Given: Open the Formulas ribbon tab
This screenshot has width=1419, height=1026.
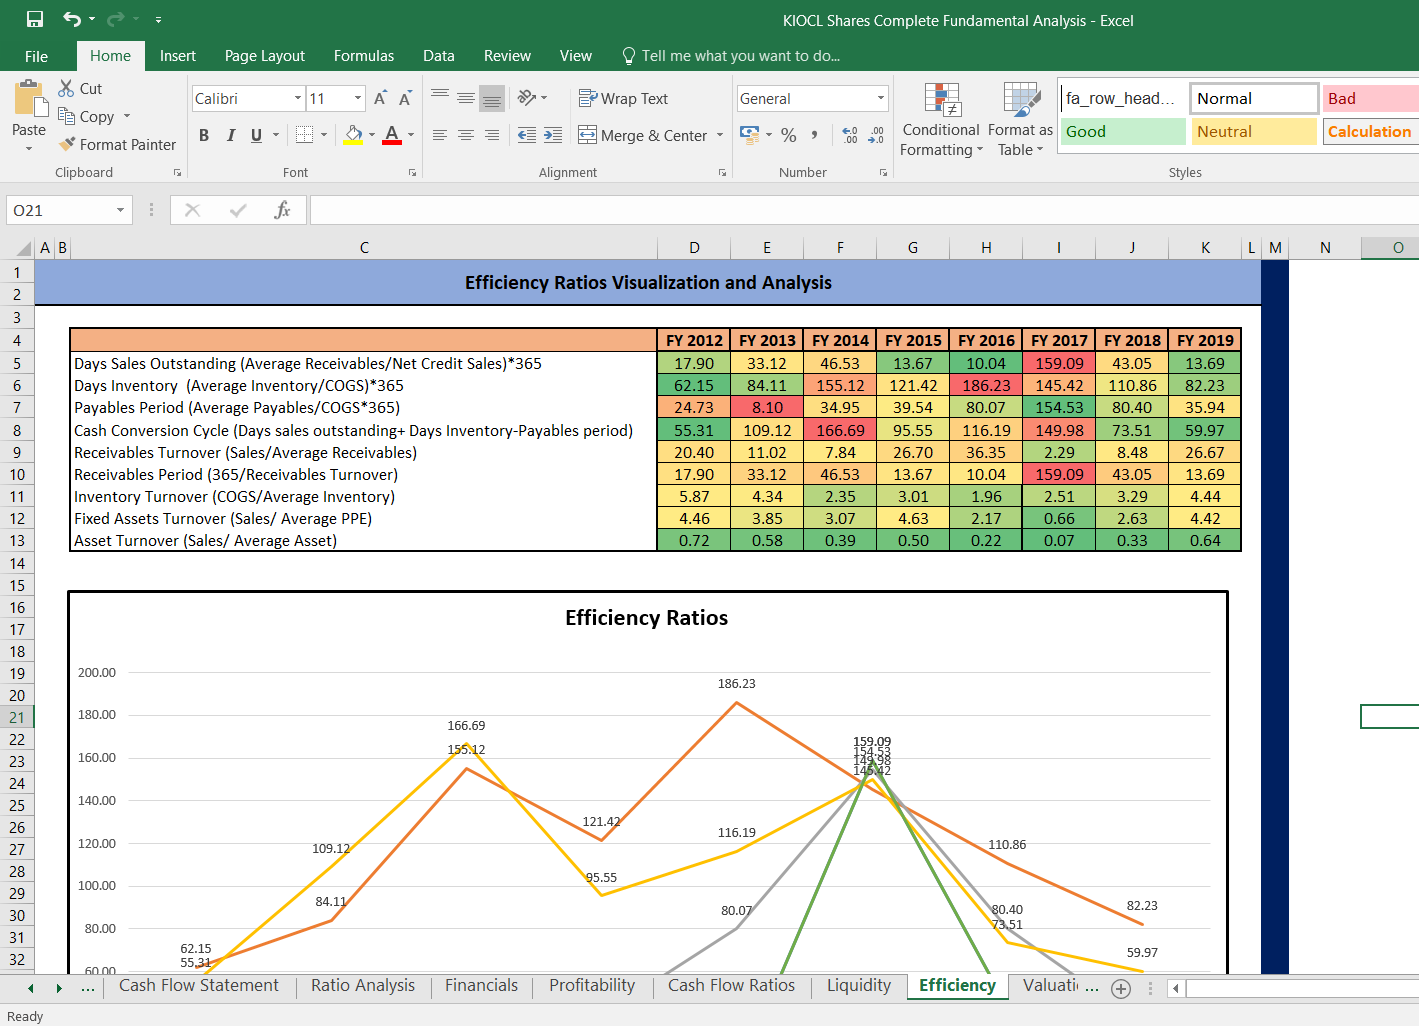Looking at the screenshot, I should pos(364,56).
